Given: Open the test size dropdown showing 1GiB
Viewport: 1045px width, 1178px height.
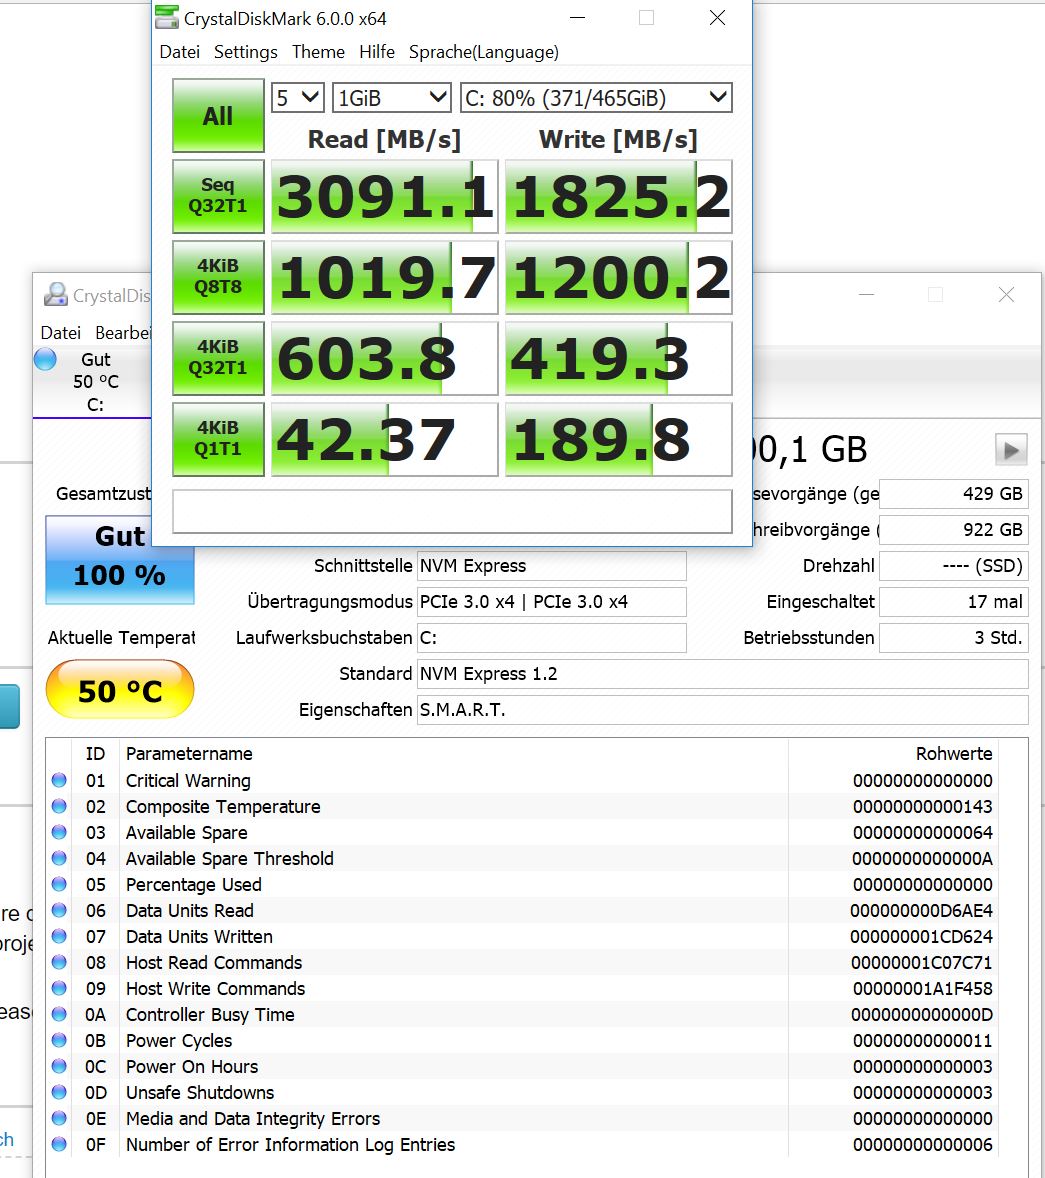Looking at the screenshot, I should (x=391, y=98).
